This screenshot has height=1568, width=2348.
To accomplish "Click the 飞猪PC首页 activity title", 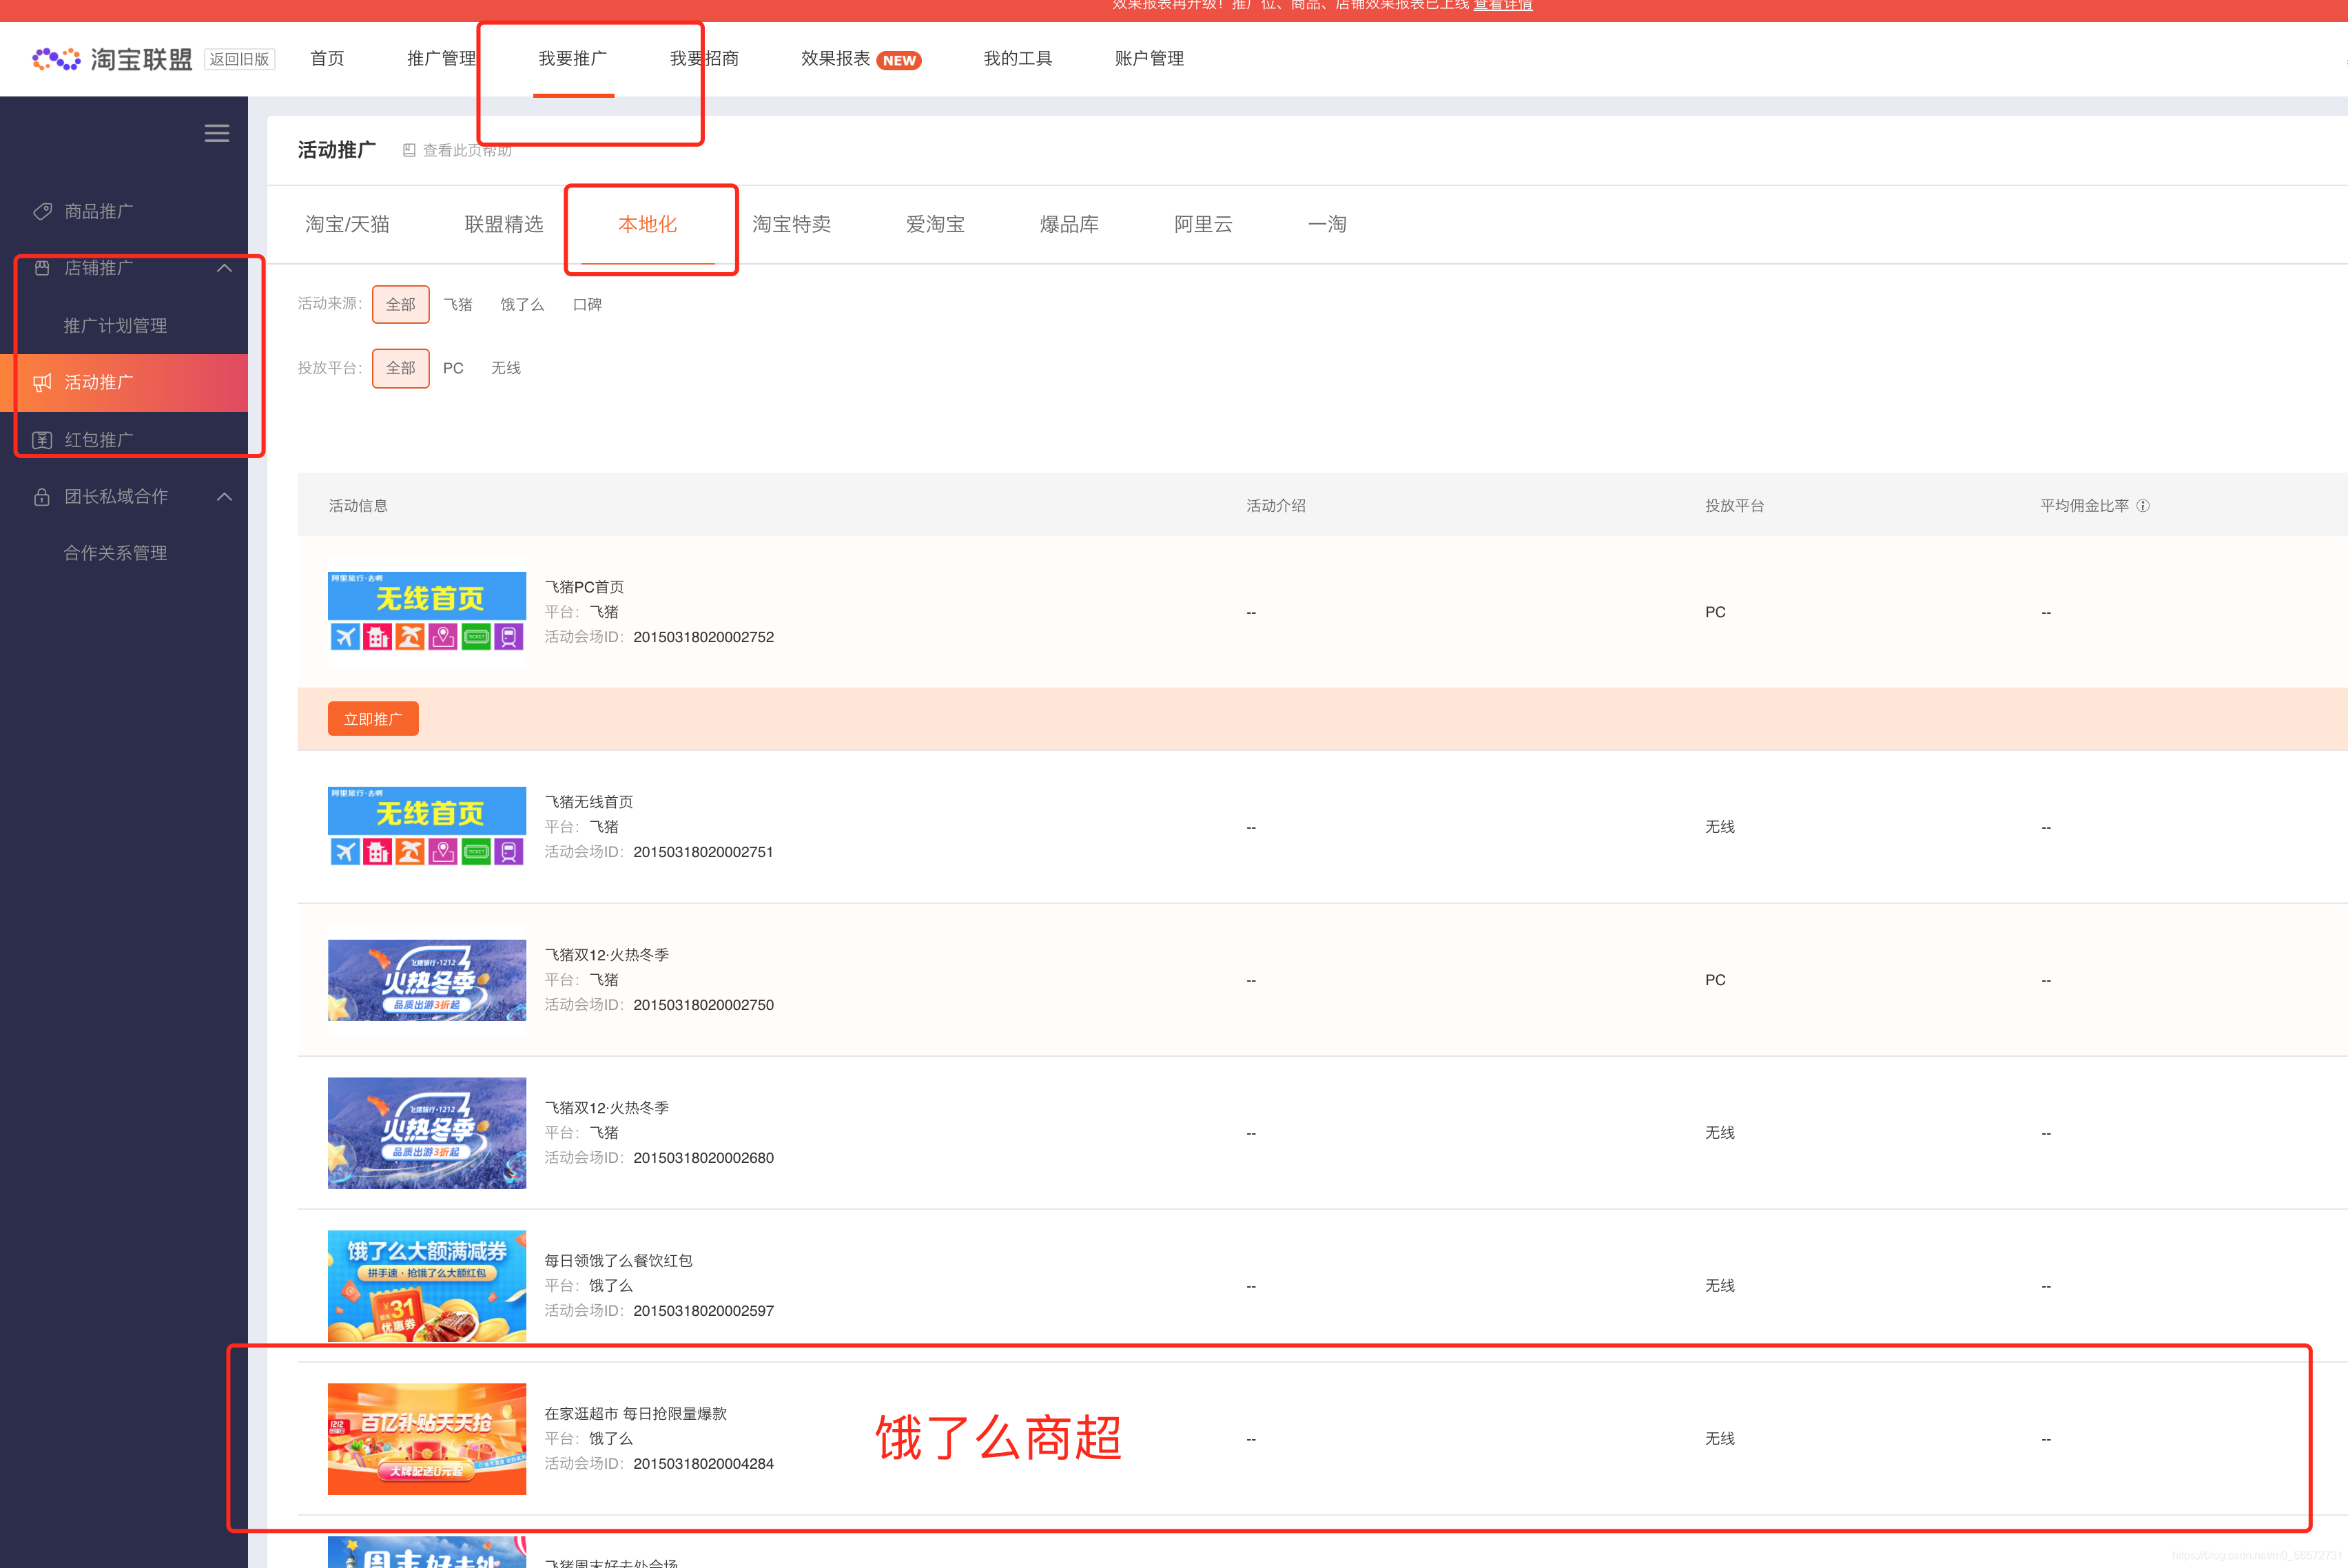I will point(584,587).
